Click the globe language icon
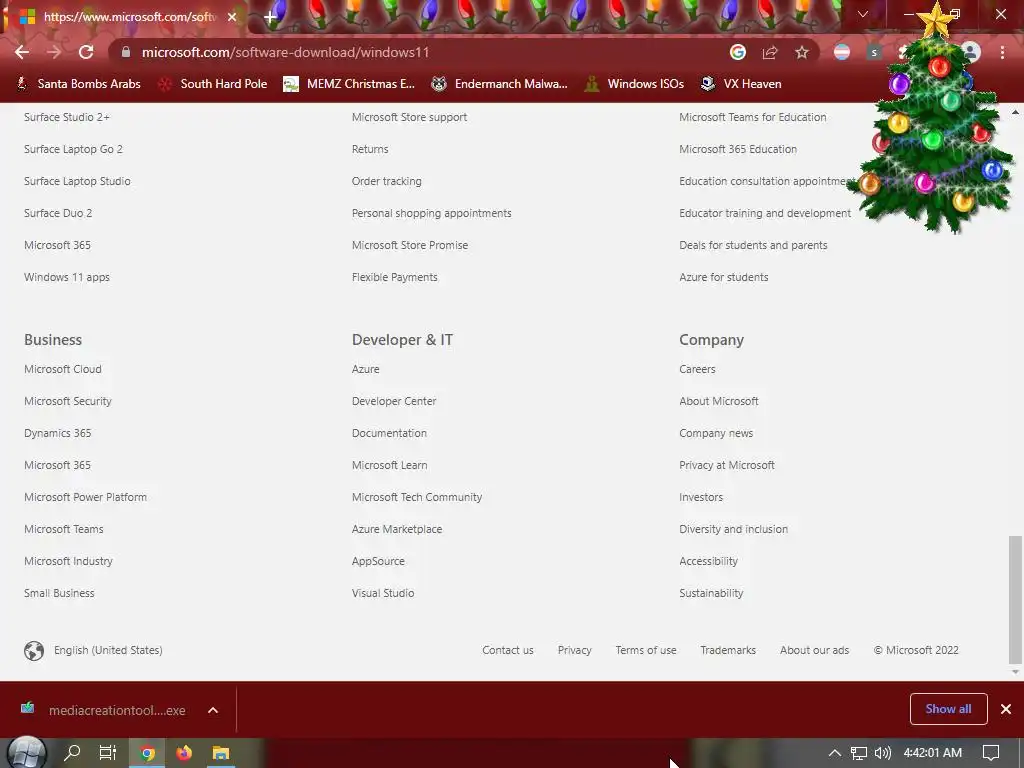 [x=34, y=650]
